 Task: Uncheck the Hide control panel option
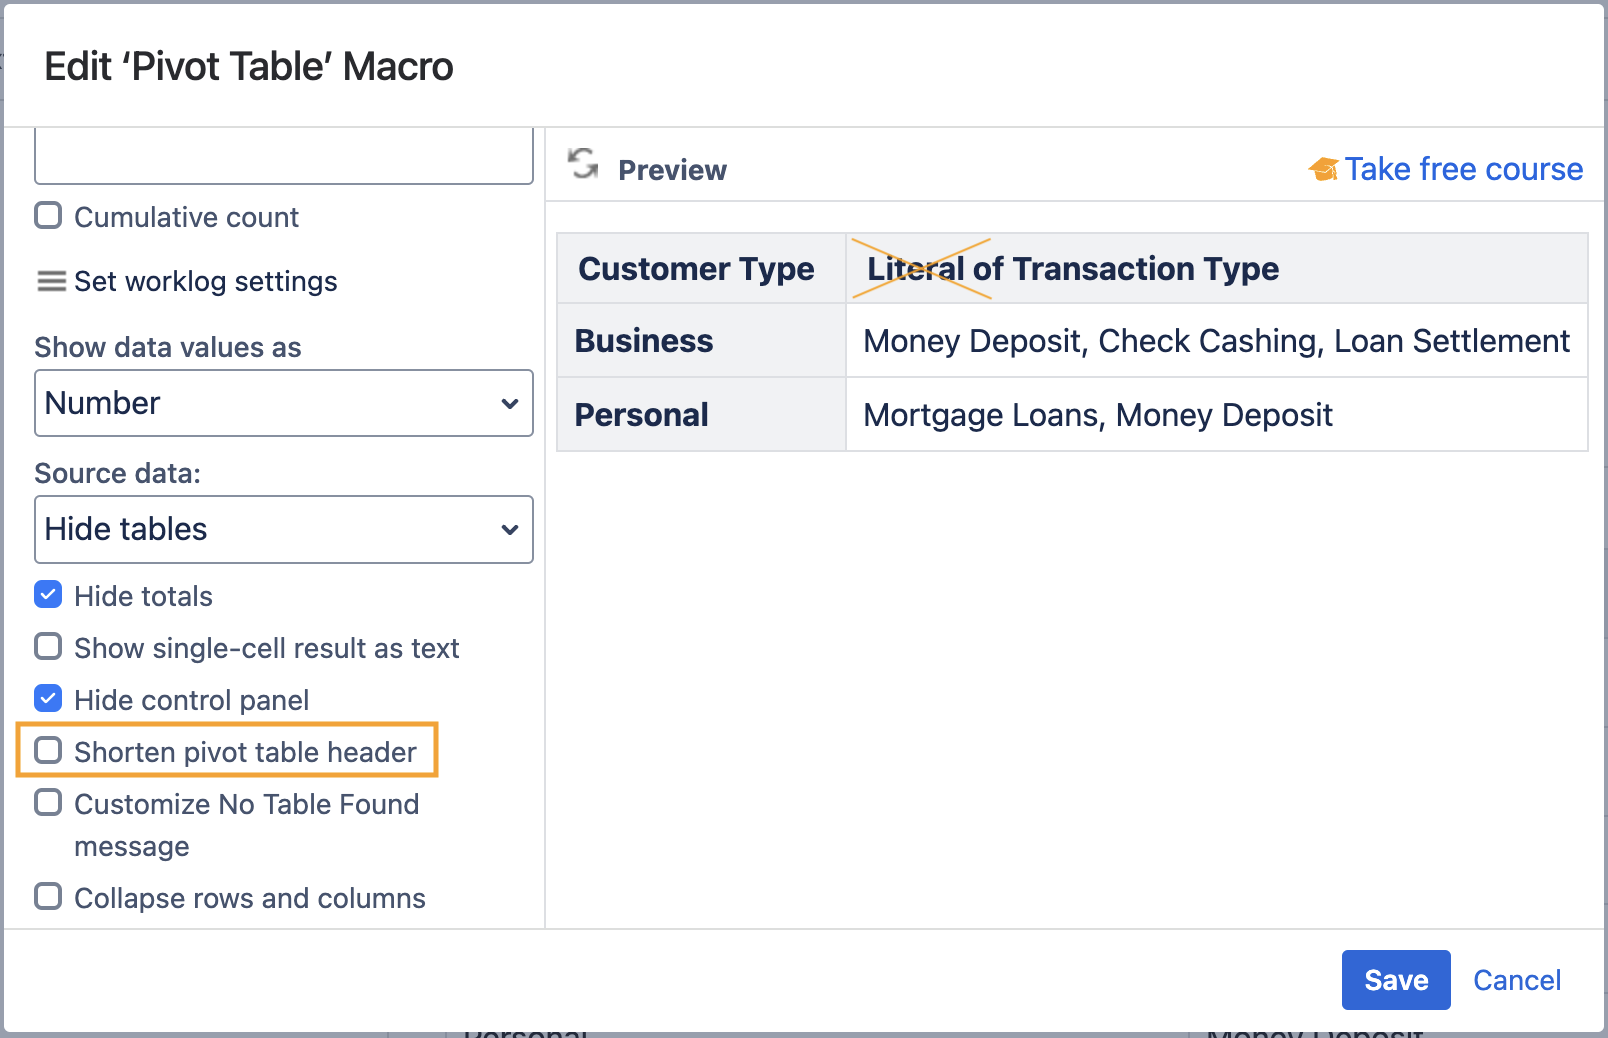click(x=48, y=699)
